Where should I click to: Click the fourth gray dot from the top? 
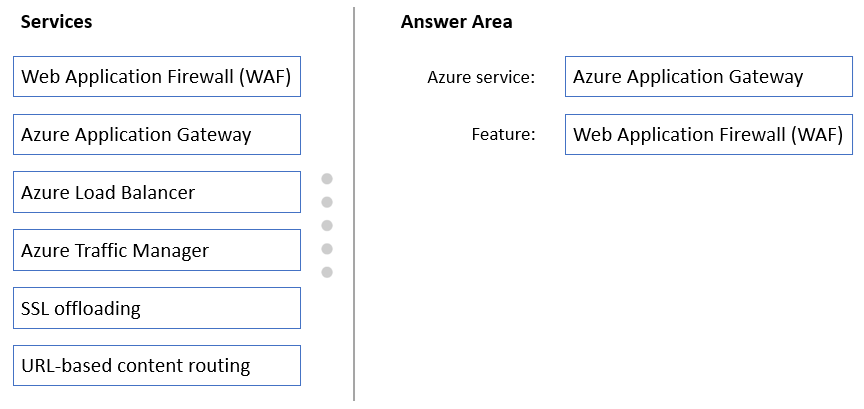point(327,249)
